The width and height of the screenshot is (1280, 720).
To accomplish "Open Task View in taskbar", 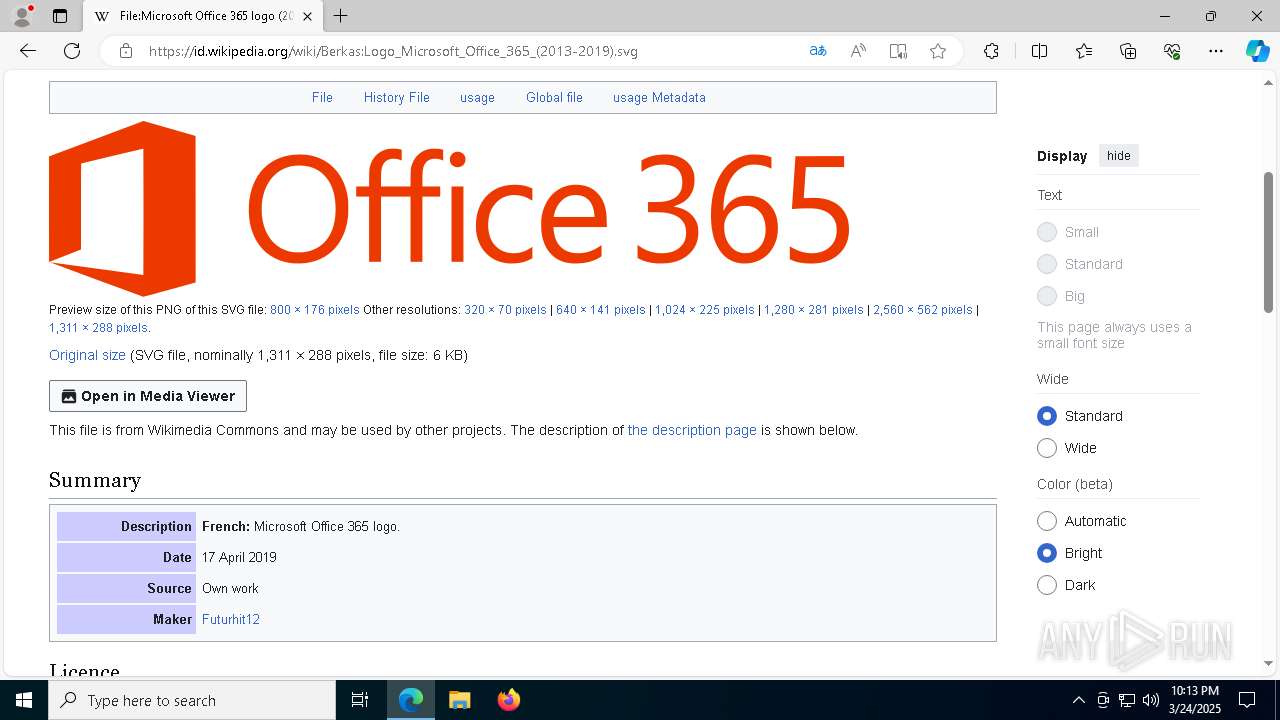I will [360, 700].
